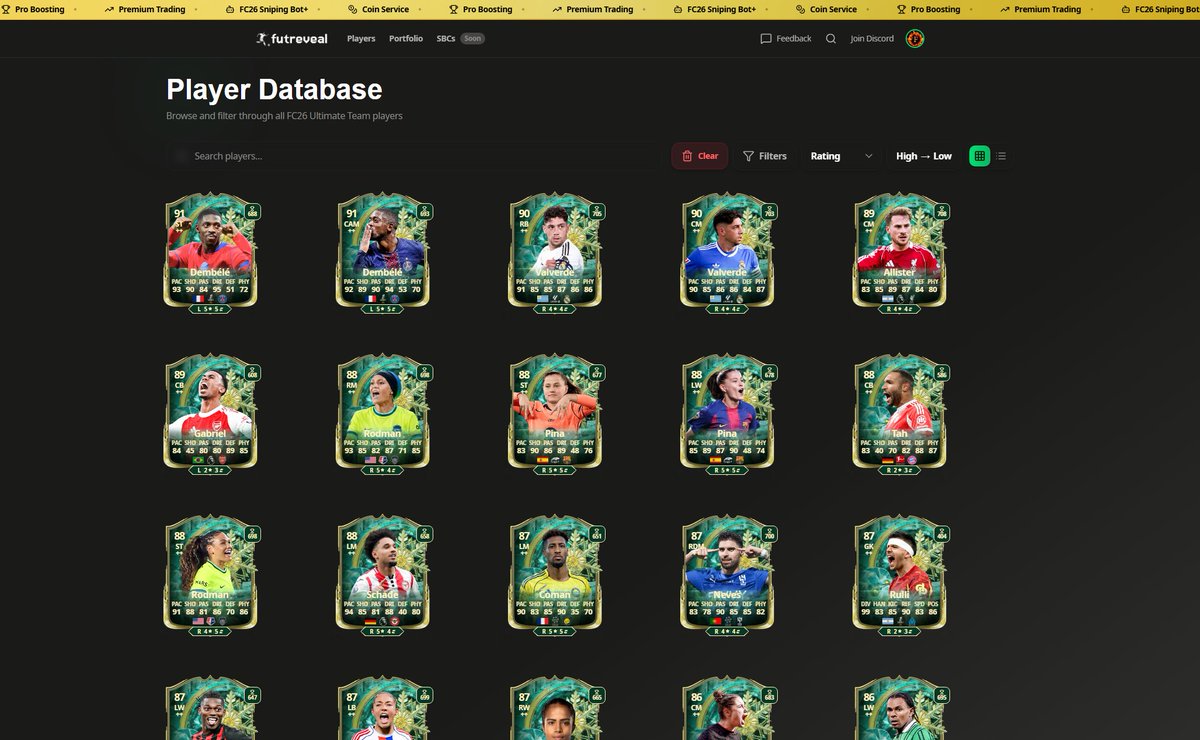Open the 91 CAM Dembélé card
Viewport: 1200px width, 740px height.
coord(383,253)
